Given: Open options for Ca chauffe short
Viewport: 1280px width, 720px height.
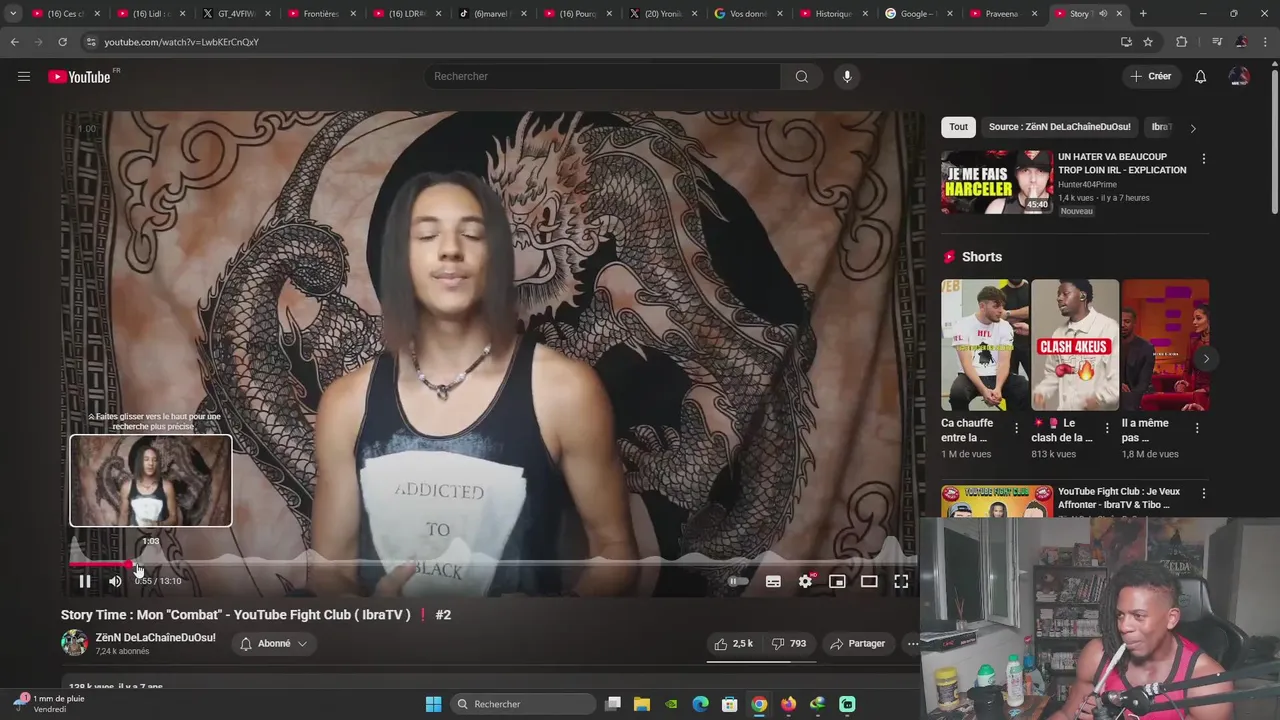Looking at the screenshot, I should click(x=1016, y=428).
